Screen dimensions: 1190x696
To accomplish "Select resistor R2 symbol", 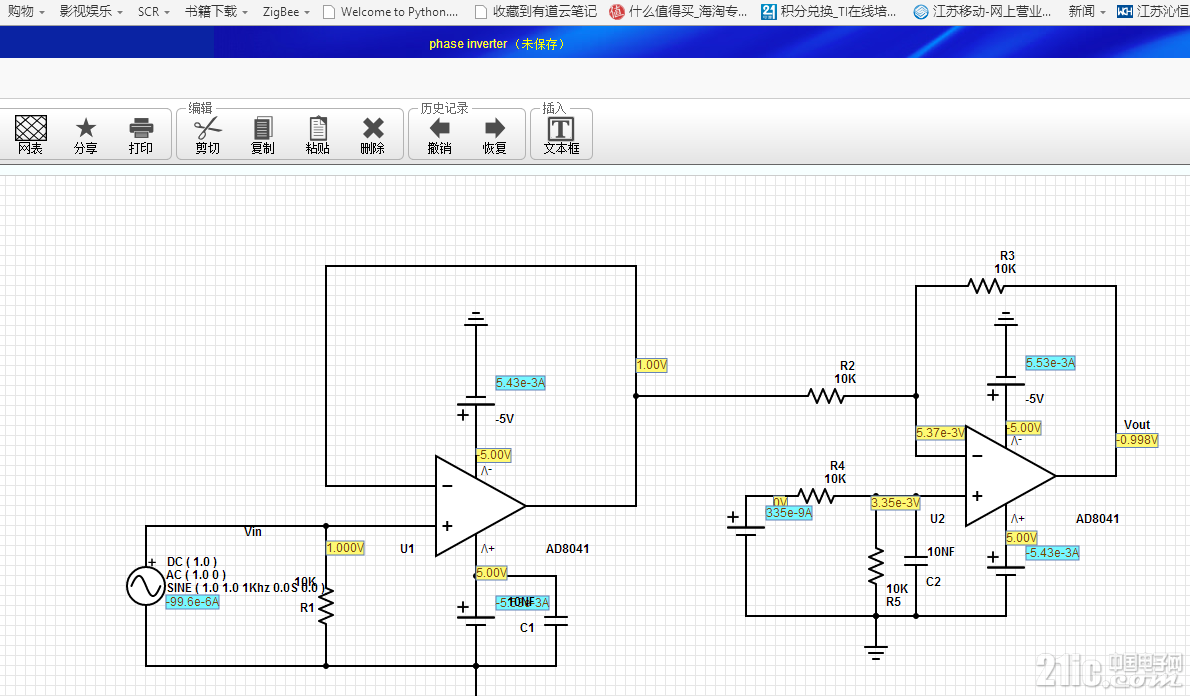I will click(826, 396).
